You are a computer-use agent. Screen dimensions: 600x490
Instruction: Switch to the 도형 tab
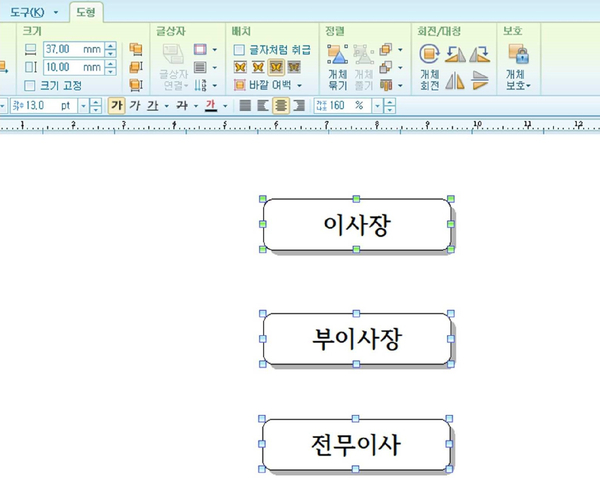[86, 12]
